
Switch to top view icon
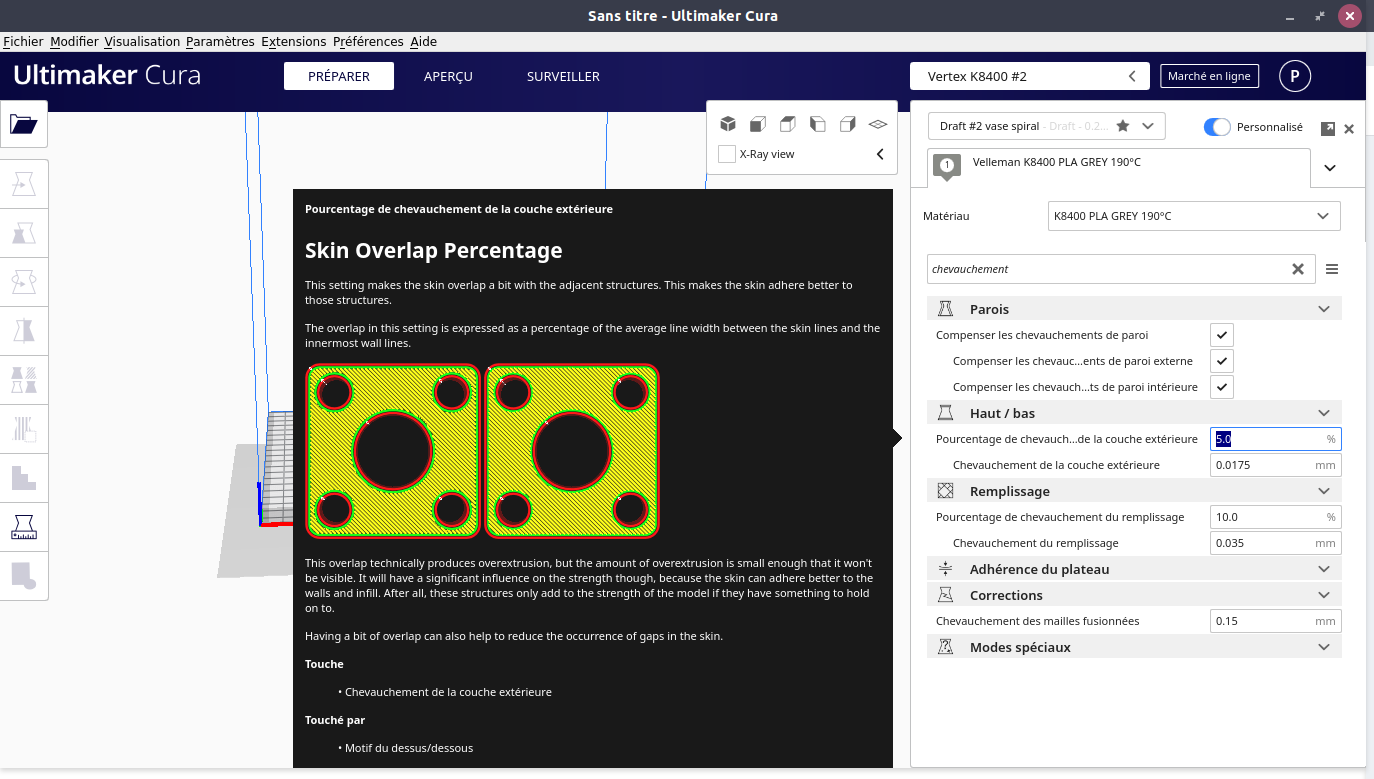tap(788, 124)
